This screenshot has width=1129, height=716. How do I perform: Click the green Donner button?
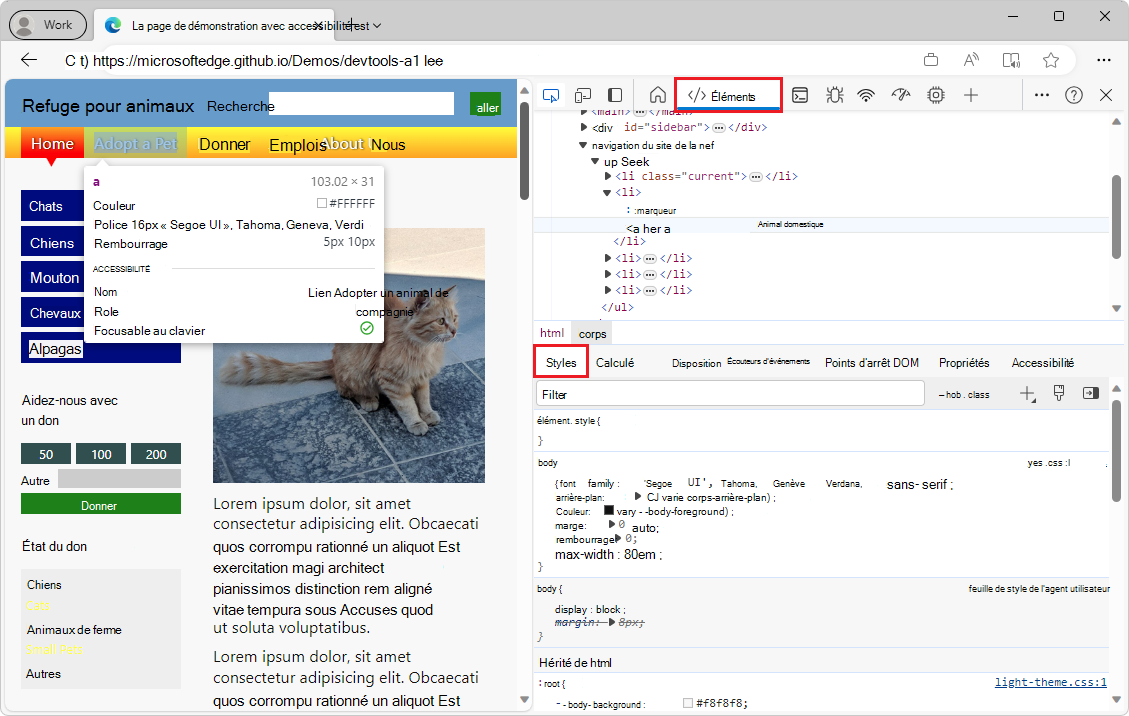[x=101, y=504]
